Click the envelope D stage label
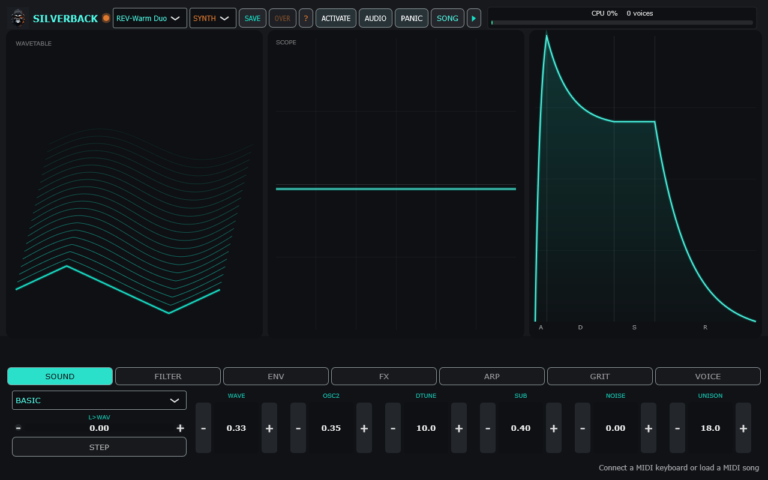The width and height of the screenshot is (768, 480). [x=580, y=327]
